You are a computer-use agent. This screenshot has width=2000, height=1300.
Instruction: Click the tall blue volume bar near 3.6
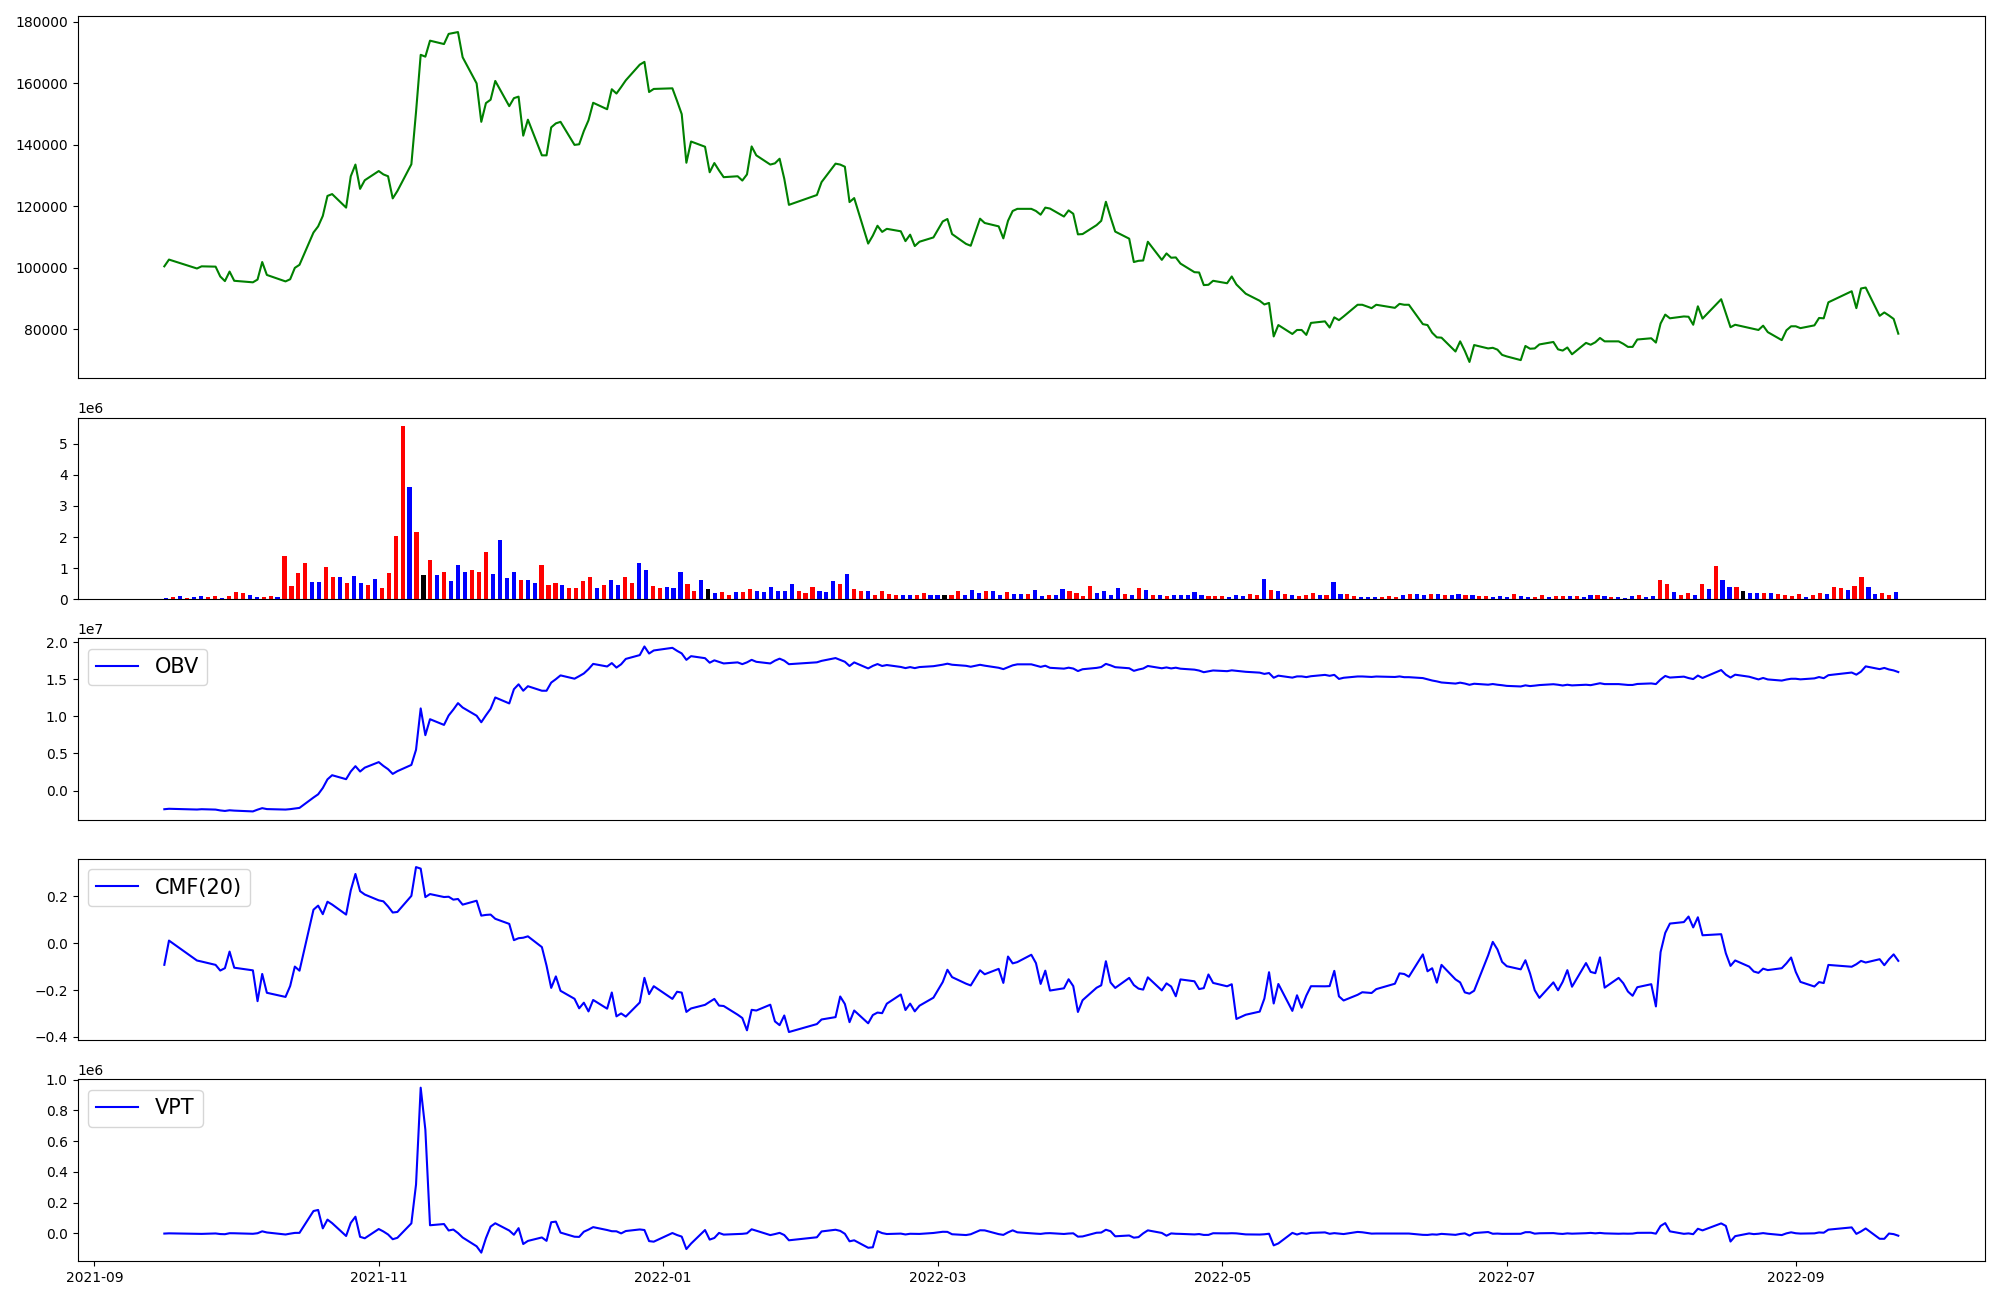pyautogui.click(x=410, y=543)
